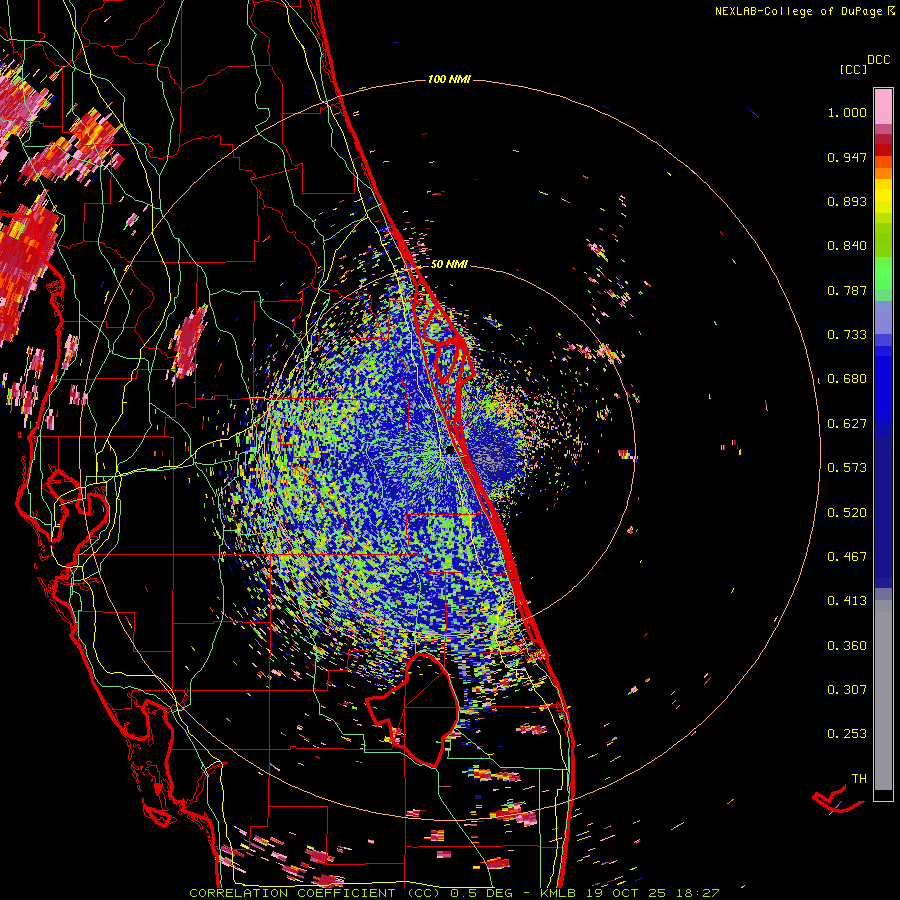Click the 0.467 colorbar value
Image resolution: width=900 pixels, height=900 pixels.
click(847, 557)
